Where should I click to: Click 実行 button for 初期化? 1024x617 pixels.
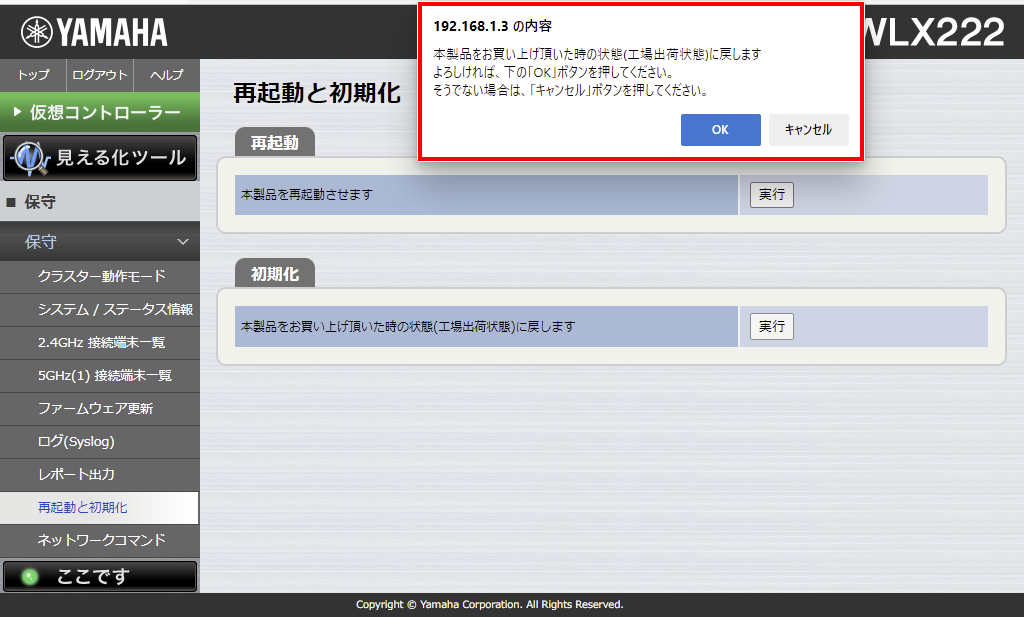point(771,326)
